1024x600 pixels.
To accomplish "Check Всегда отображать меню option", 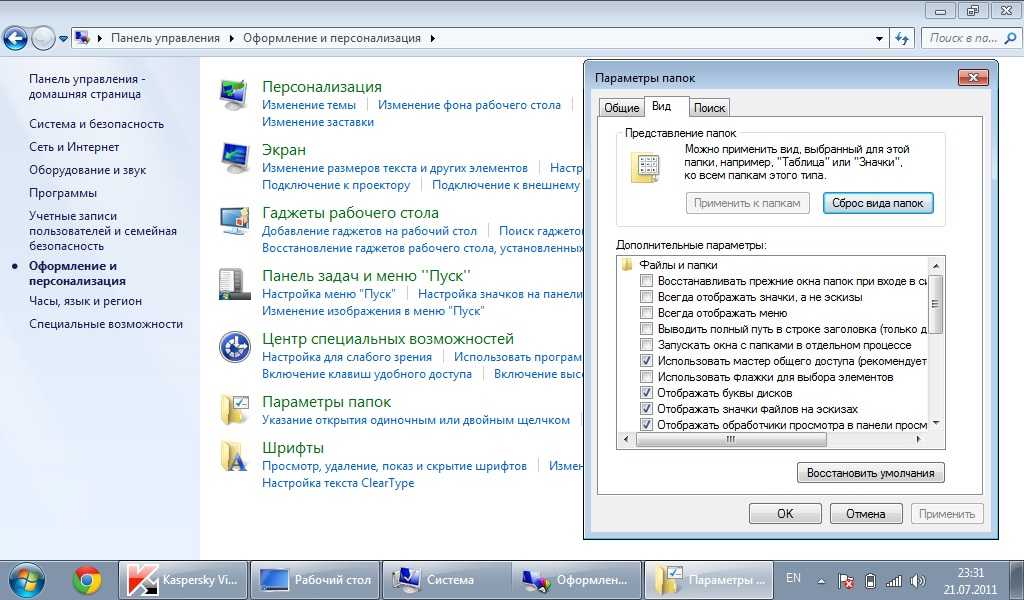I will click(646, 313).
